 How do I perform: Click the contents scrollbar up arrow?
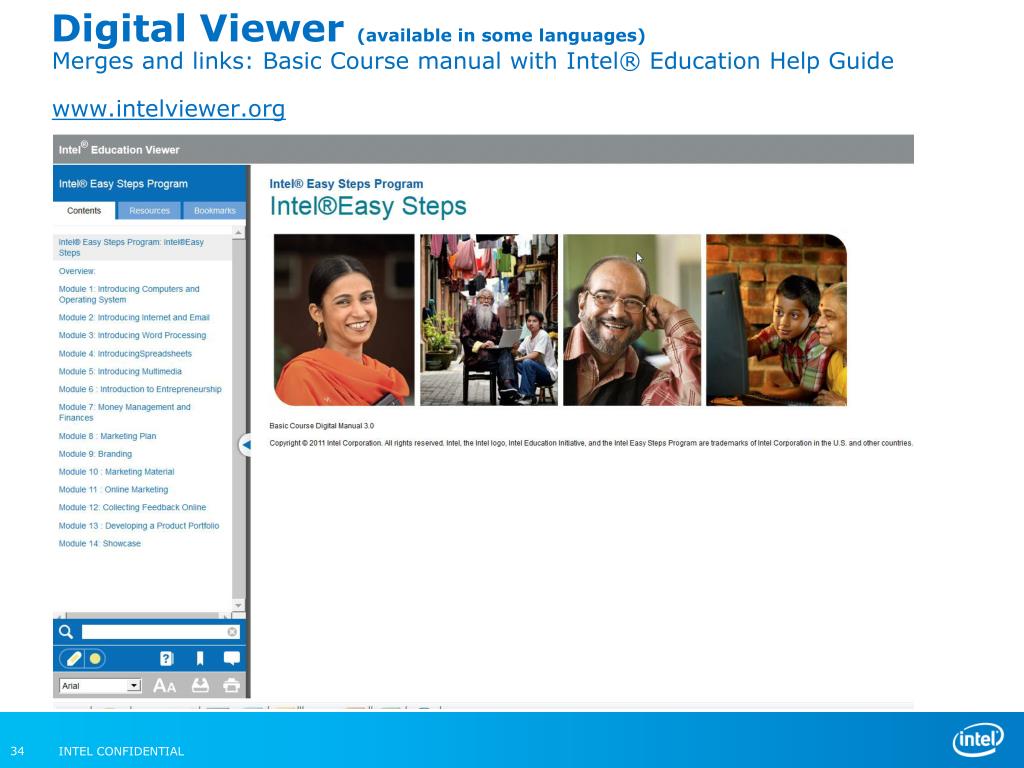[238, 232]
